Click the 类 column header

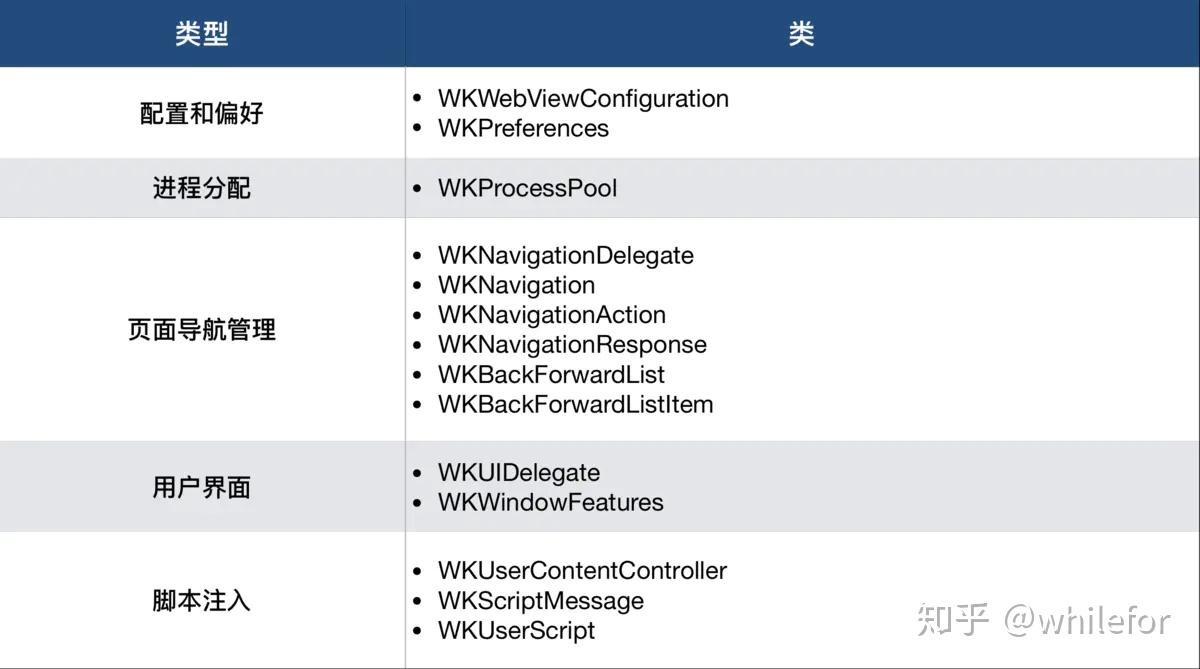point(801,34)
